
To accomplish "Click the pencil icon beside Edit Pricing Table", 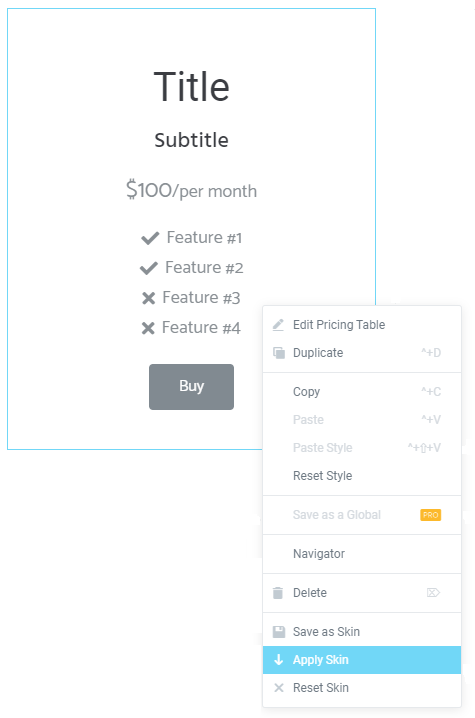I will coord(278,325).
